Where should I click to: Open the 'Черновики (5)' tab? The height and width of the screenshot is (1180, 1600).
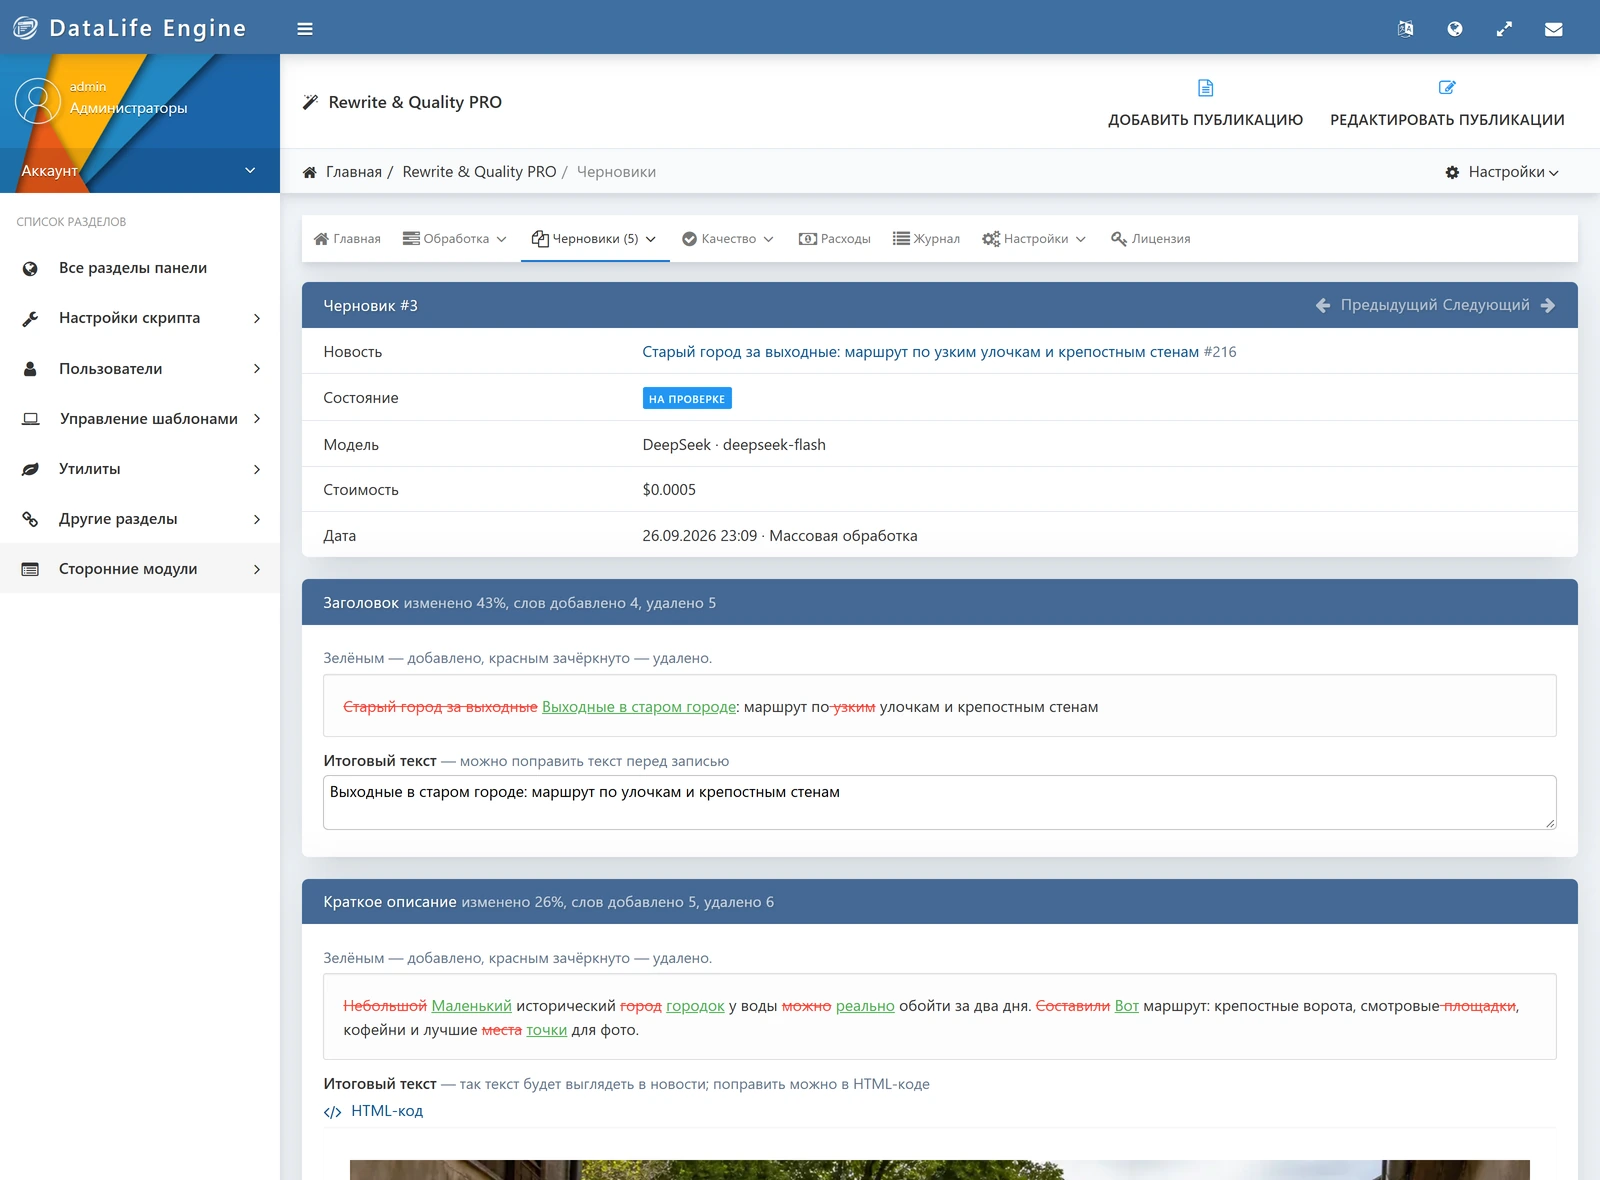coord(594,239)
